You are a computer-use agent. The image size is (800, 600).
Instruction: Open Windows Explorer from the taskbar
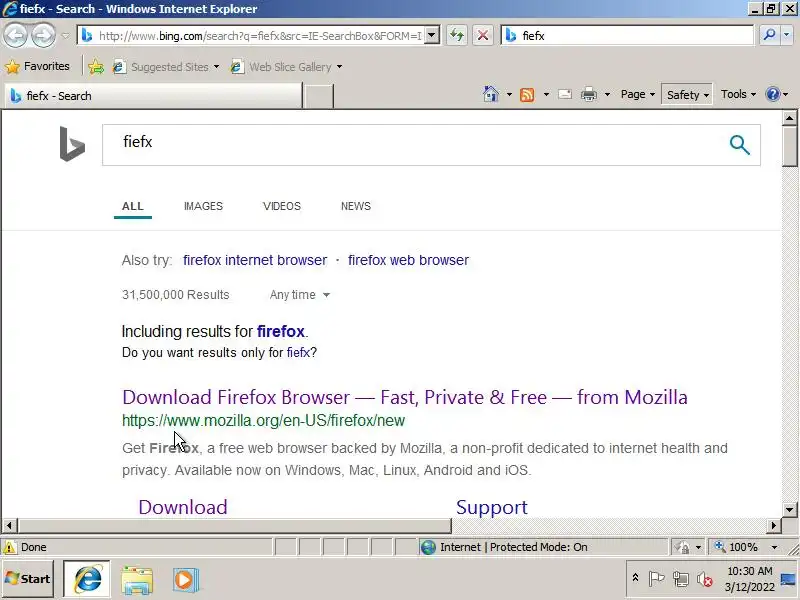137,580
